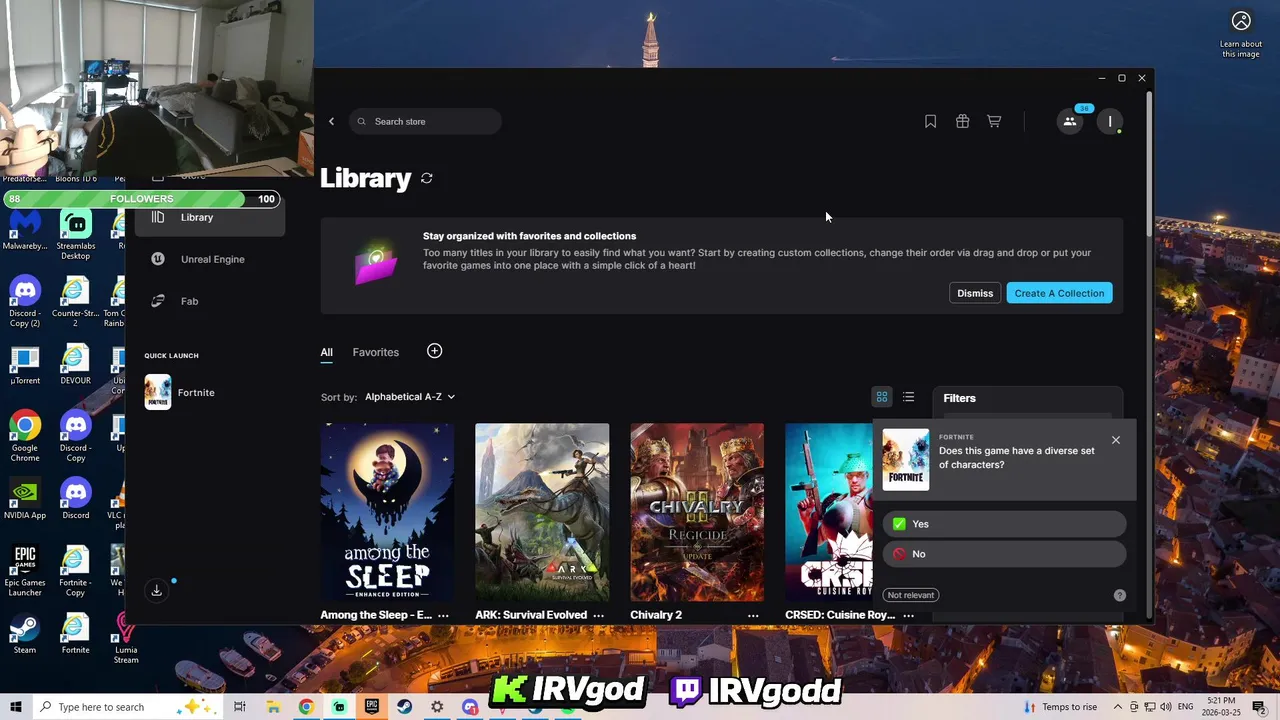Open Among the Sleep game cover
Viewport: 1280px width, 720px height.
point(387,512)
